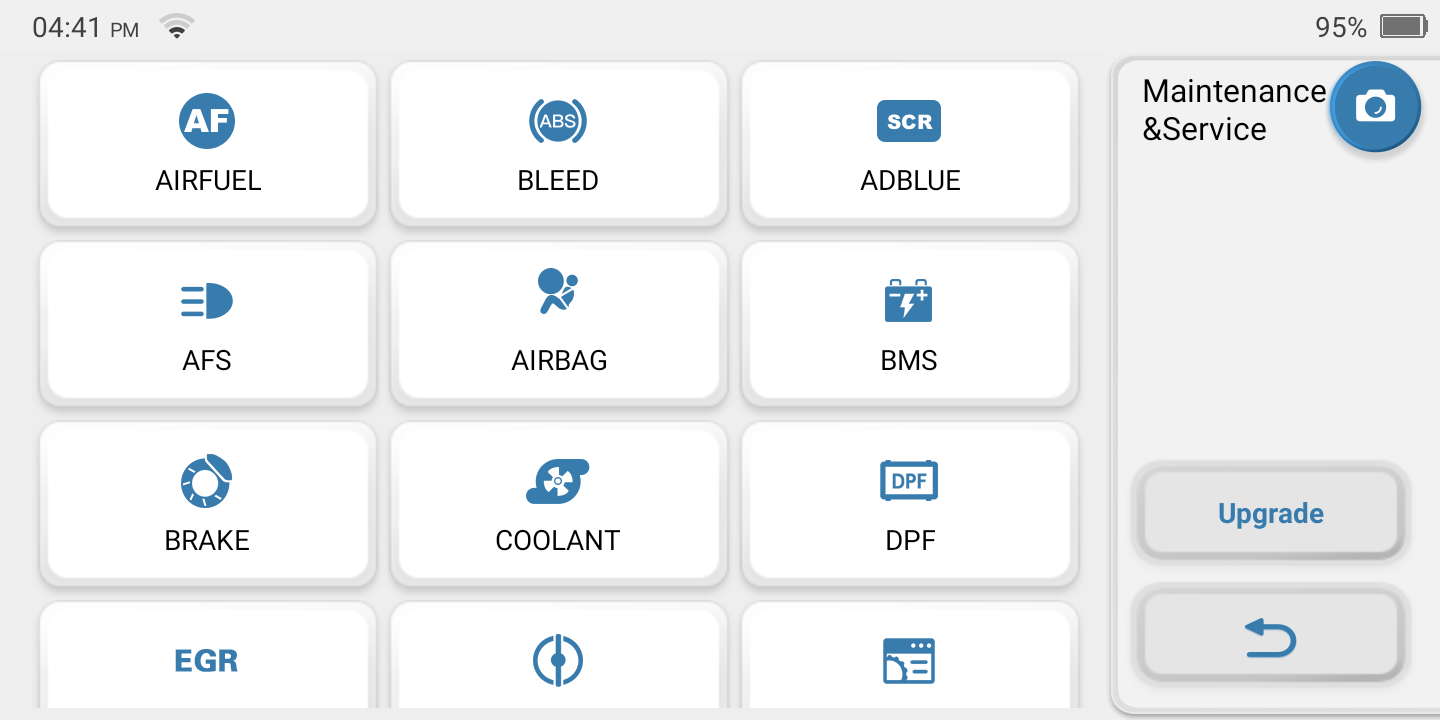Tap the battery indicator icon

click(x=1404, y=27)
